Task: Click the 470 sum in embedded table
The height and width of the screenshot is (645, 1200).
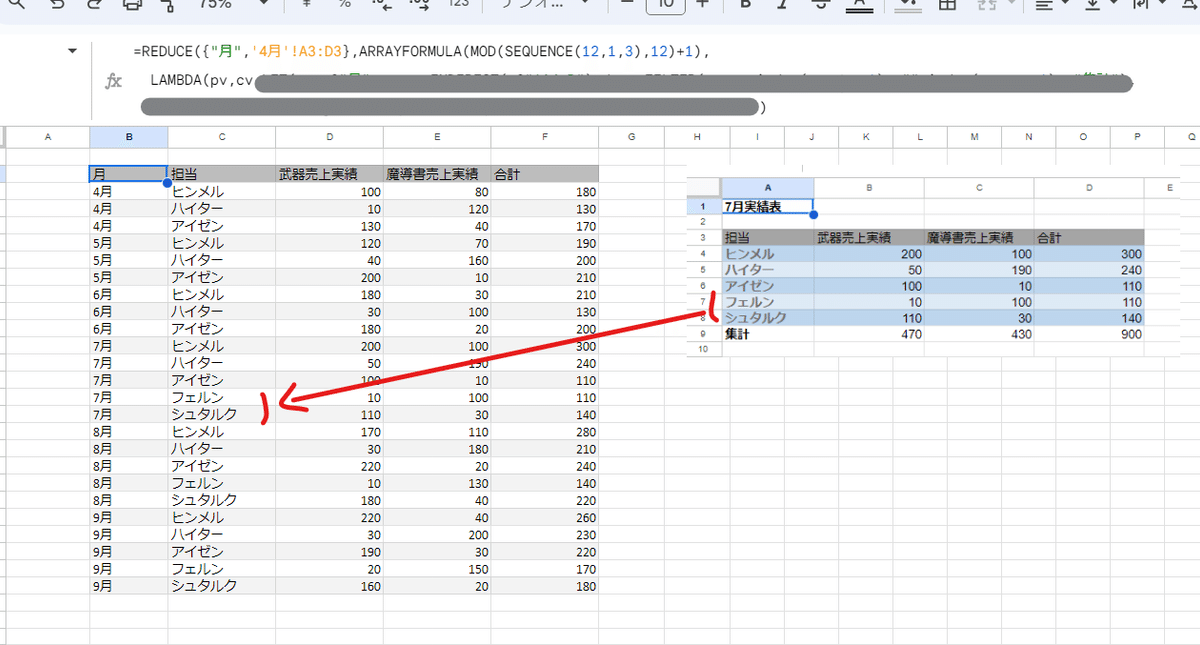Action: pyautogui.click(x=869, y=335)
